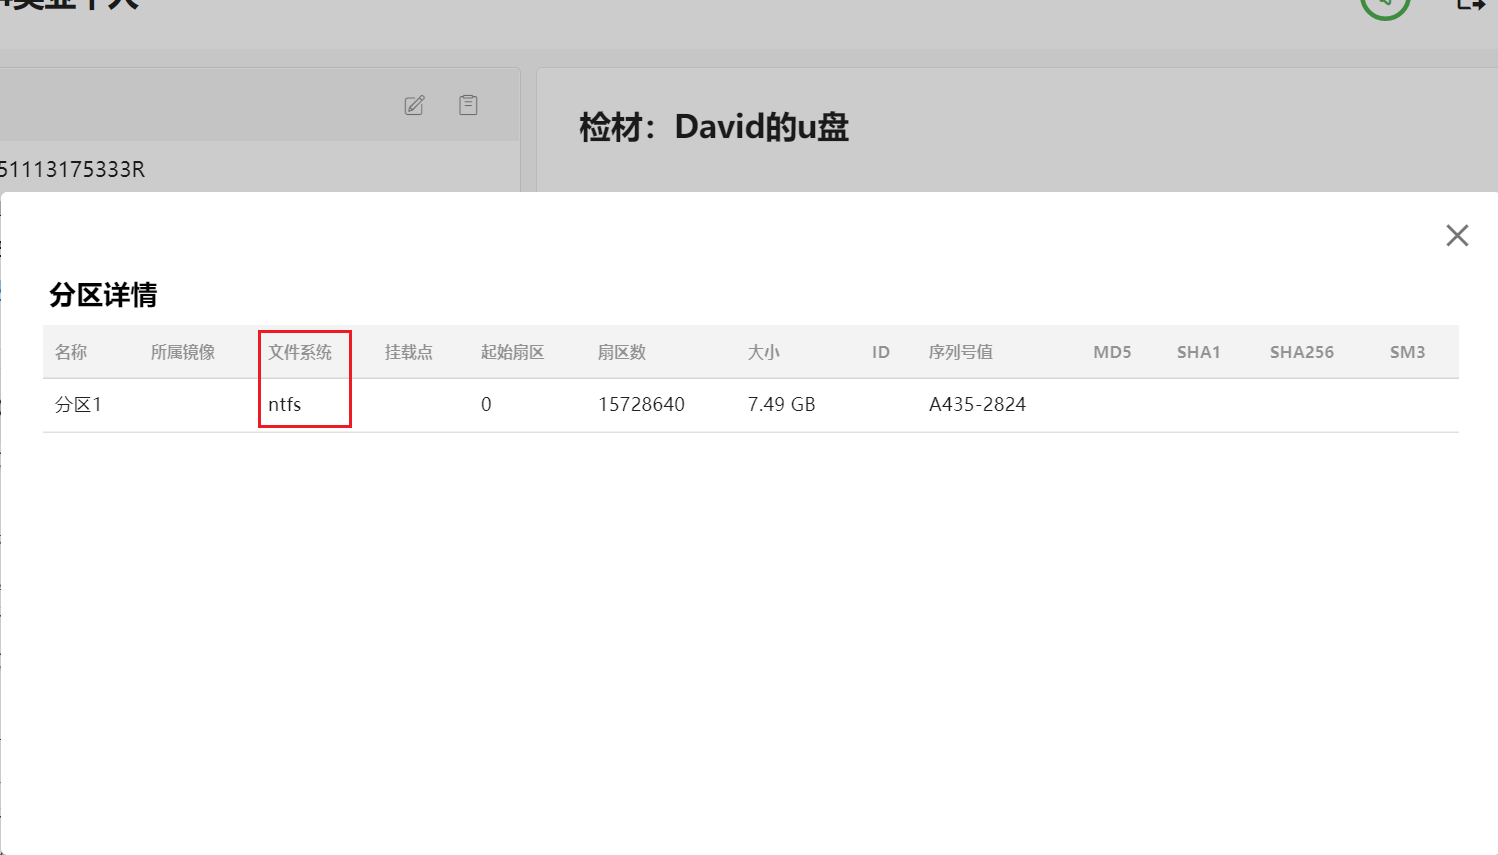Screen dimensions: 1498x855
Task: Click the SM3 column header
Action: 1407,352
